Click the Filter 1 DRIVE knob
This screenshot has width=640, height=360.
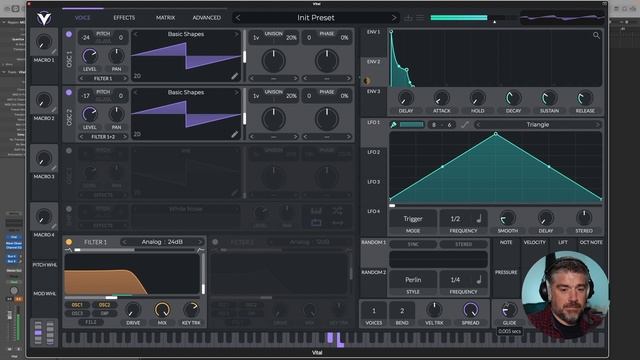(x=133, y=310)
